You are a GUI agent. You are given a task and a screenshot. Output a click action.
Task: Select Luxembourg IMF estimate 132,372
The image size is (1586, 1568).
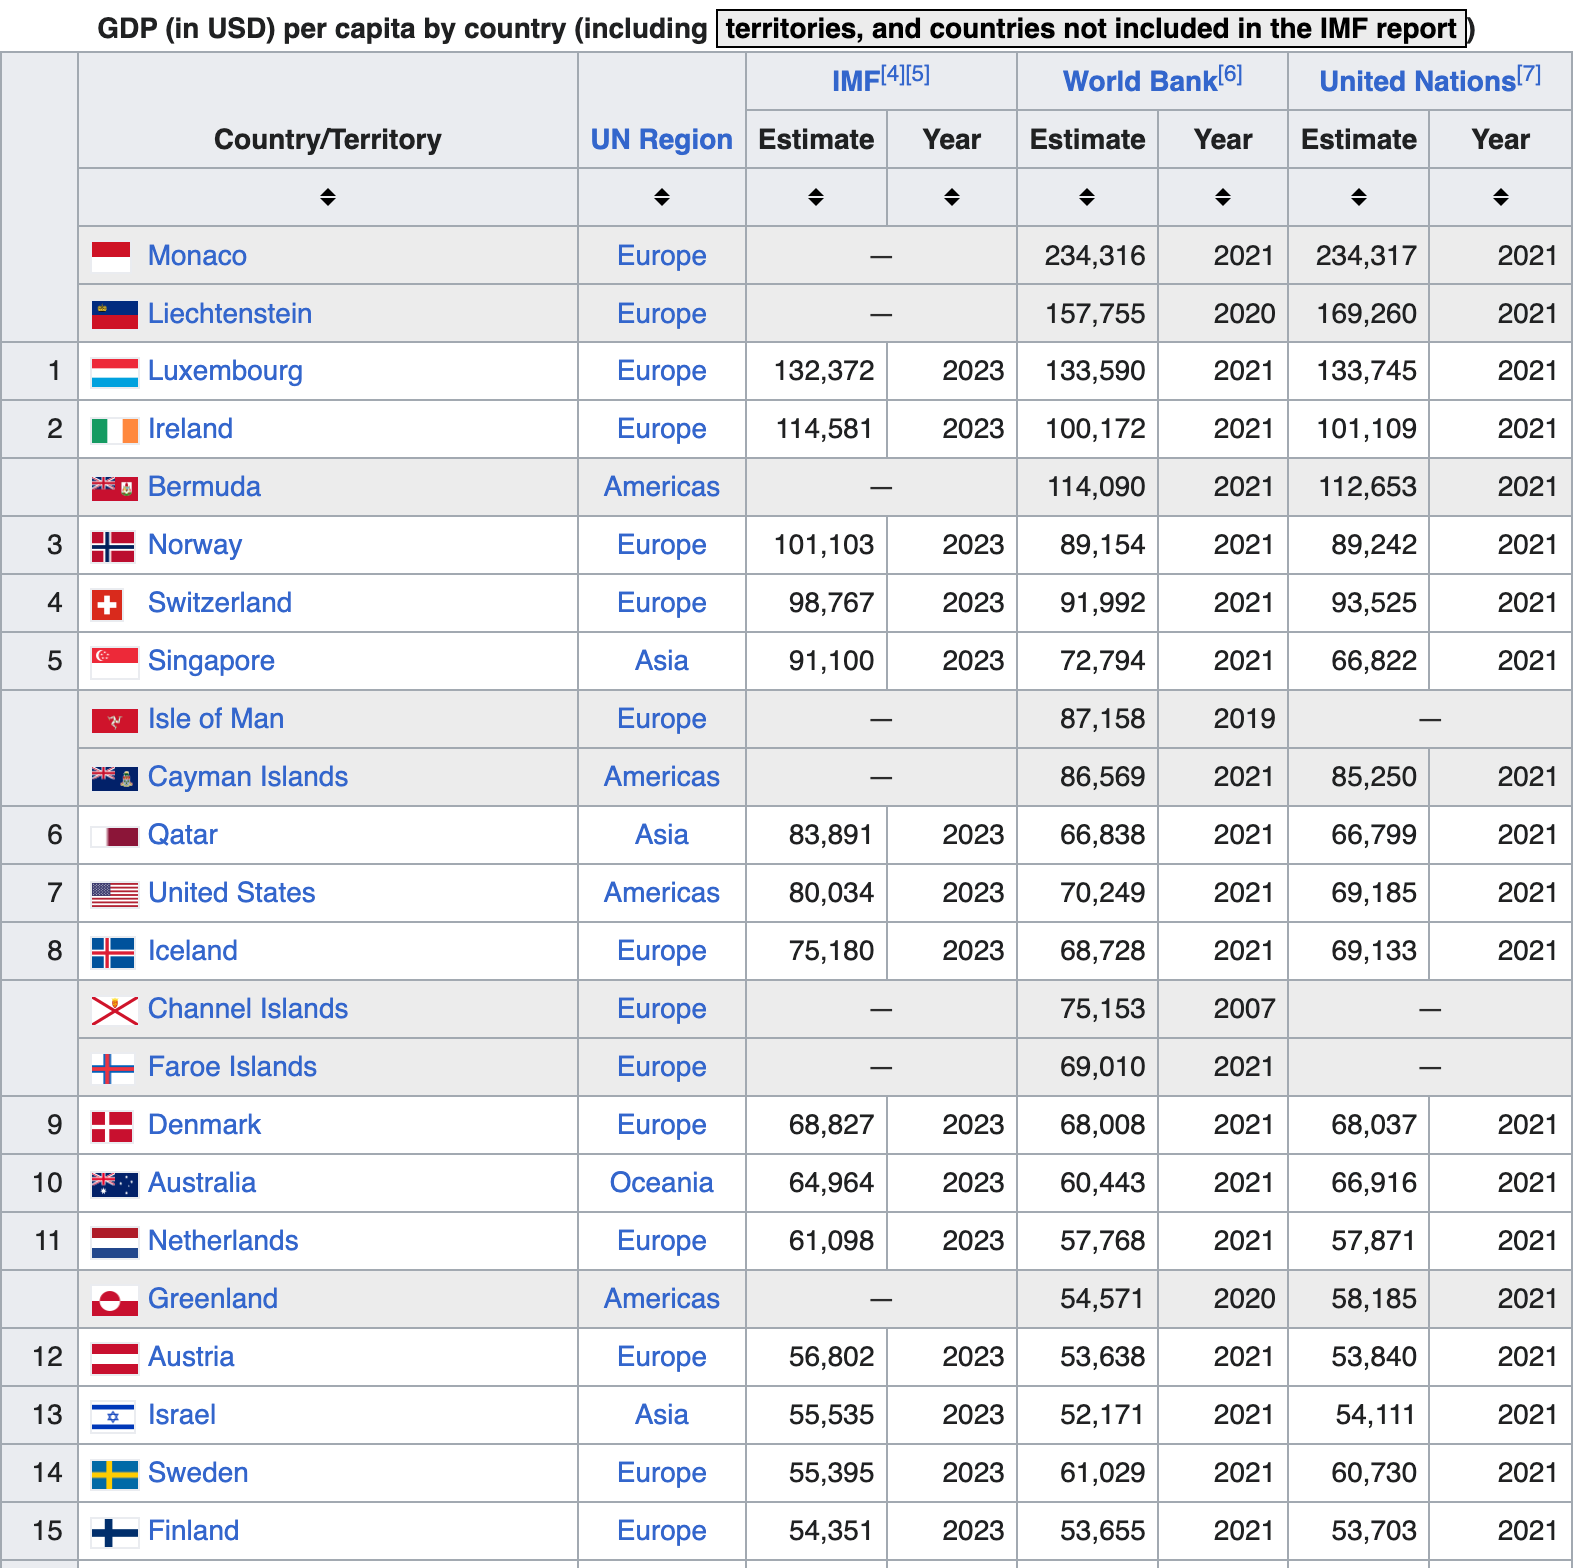pos(824,371)
